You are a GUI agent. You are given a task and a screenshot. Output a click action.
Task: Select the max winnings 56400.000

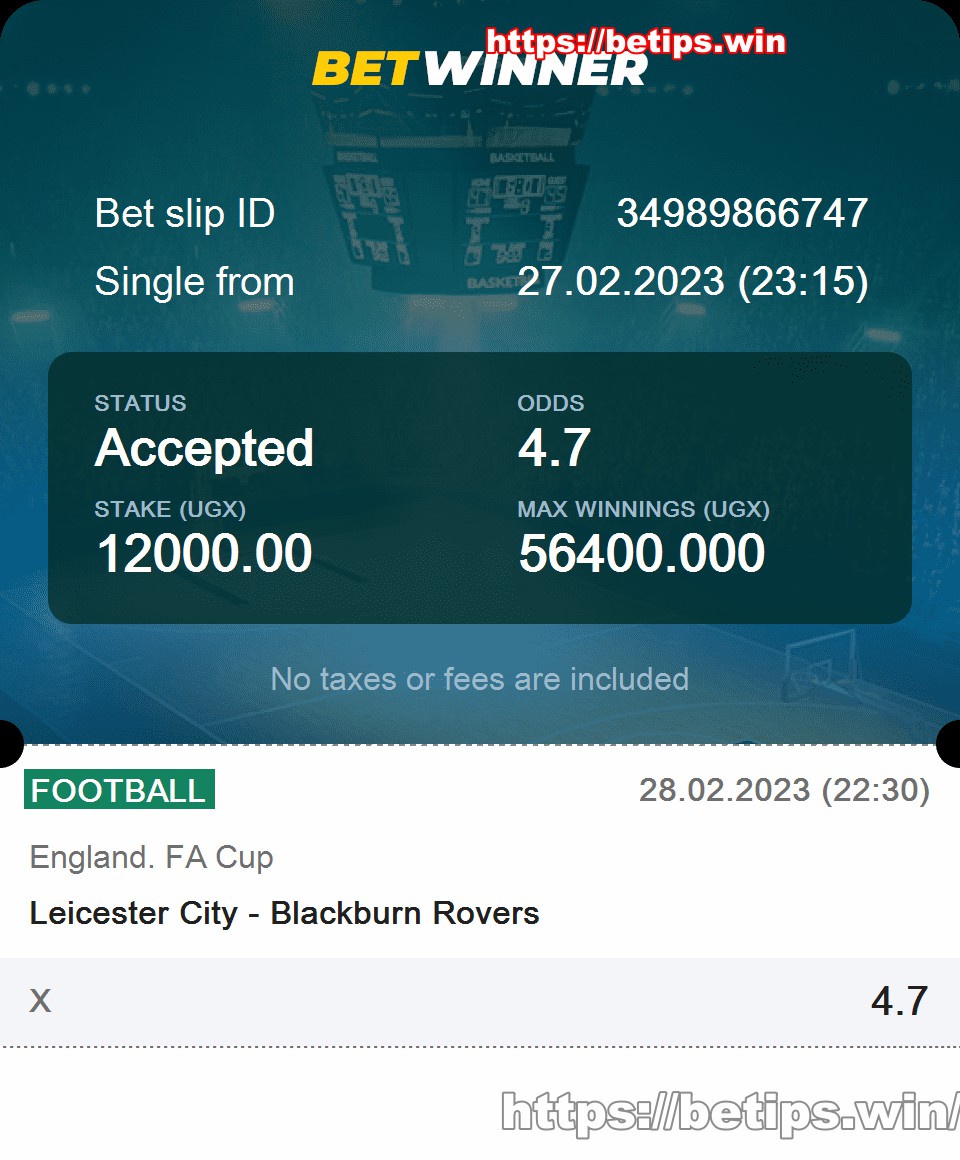coord(641,553)
